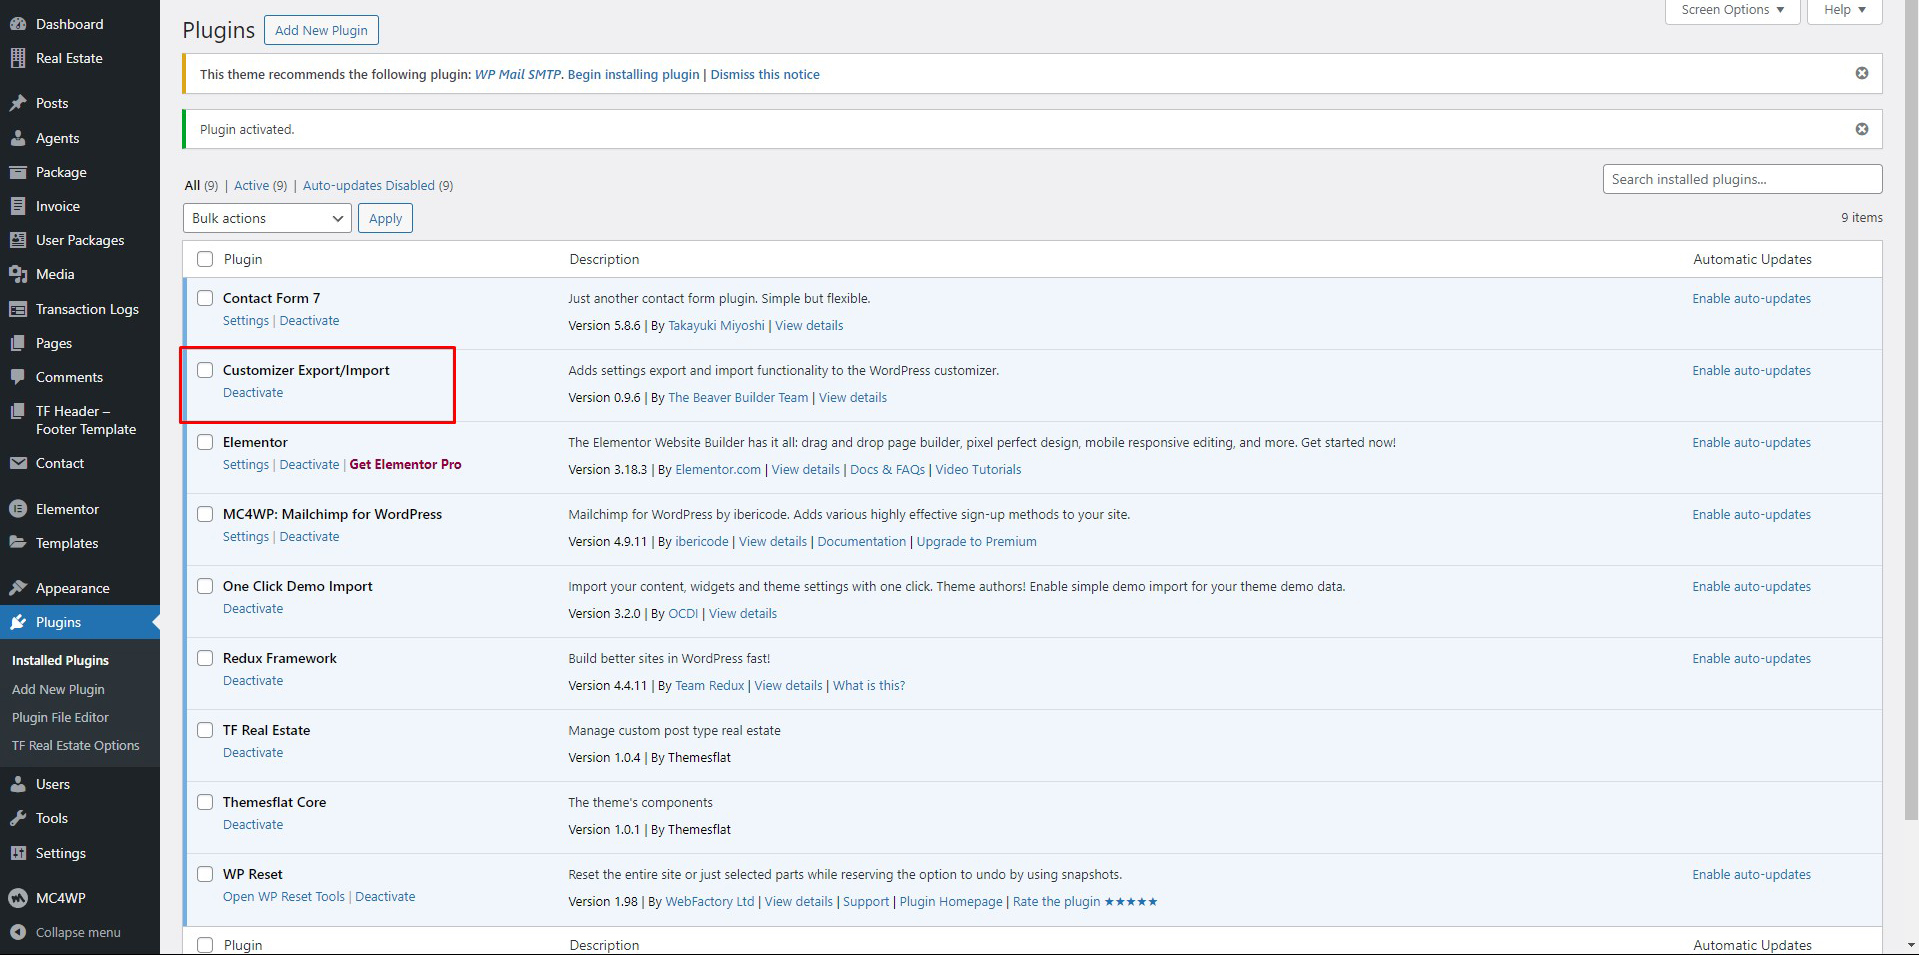This screenshot has height=955, width=1919.
Task: Click Dismiss this notice link
Action: [765, 74]
